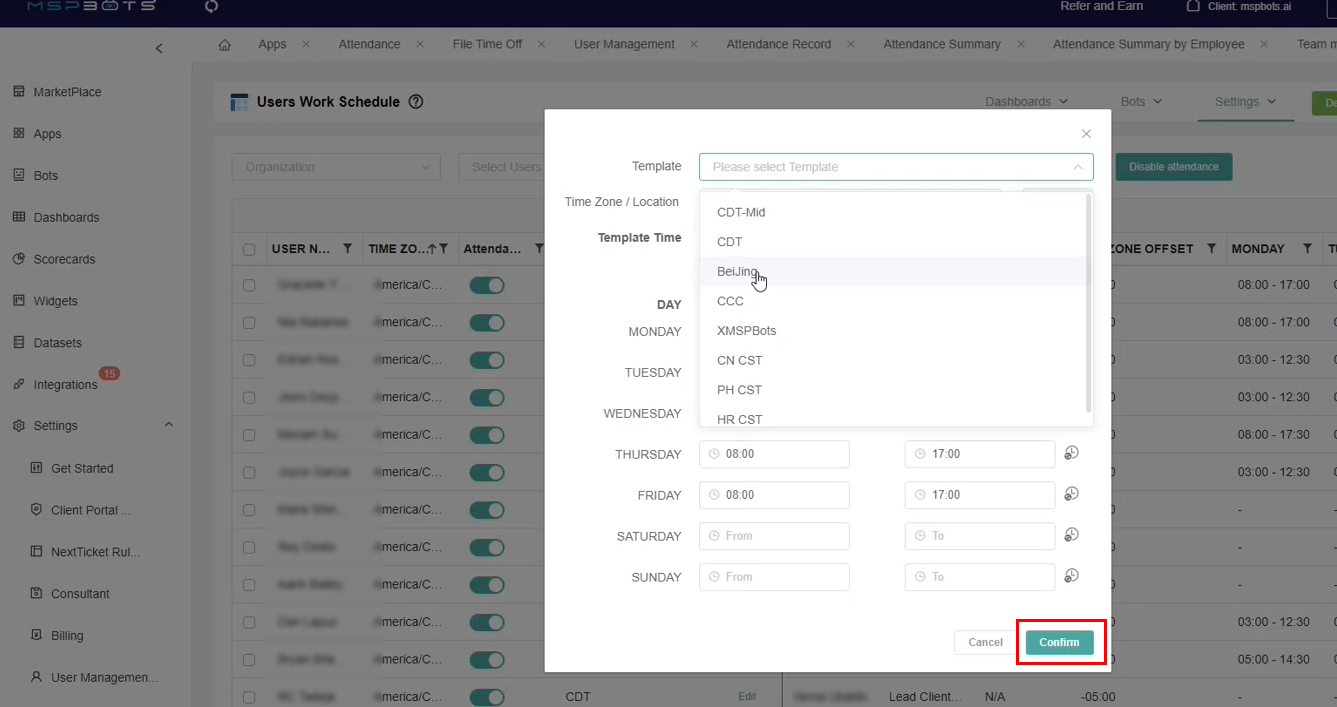Open the Dashboards menu
The image size is (1337, 707).
tap(1026, 102)
